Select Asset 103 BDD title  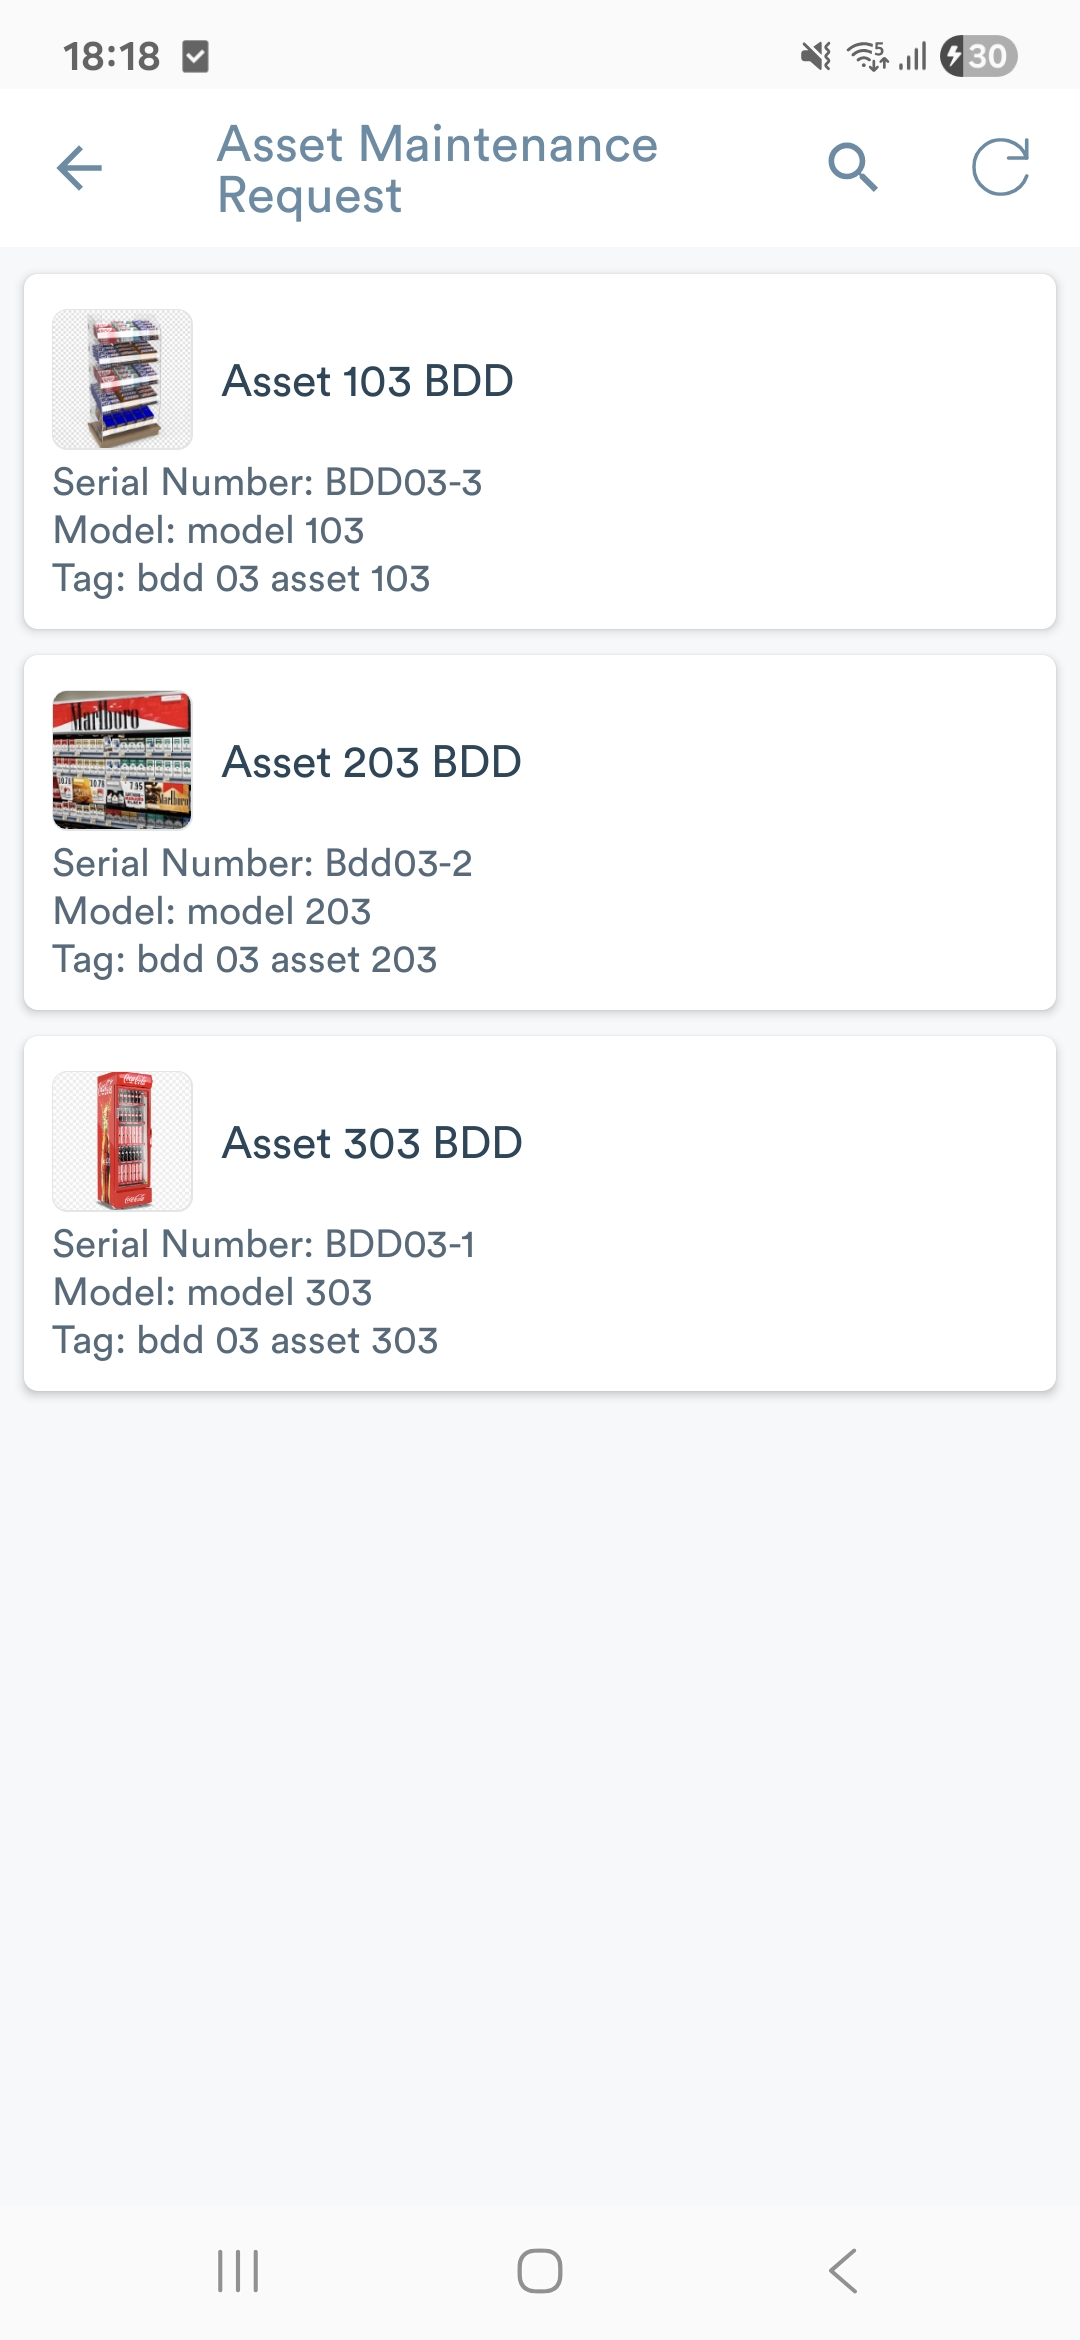(367, 381)
